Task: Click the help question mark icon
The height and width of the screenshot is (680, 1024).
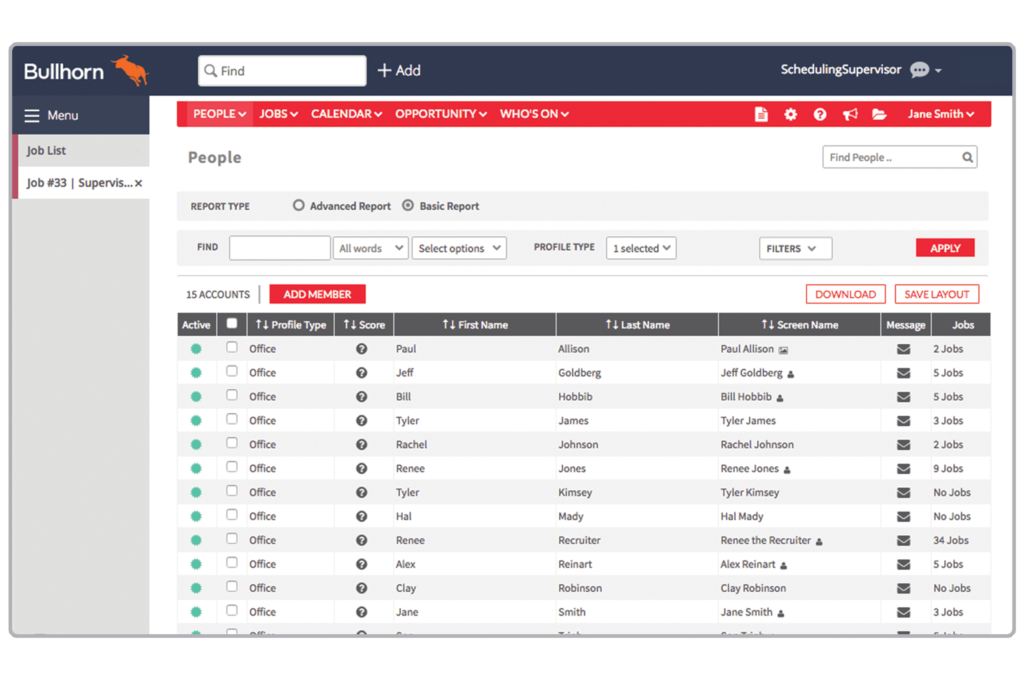Action: 820,114
